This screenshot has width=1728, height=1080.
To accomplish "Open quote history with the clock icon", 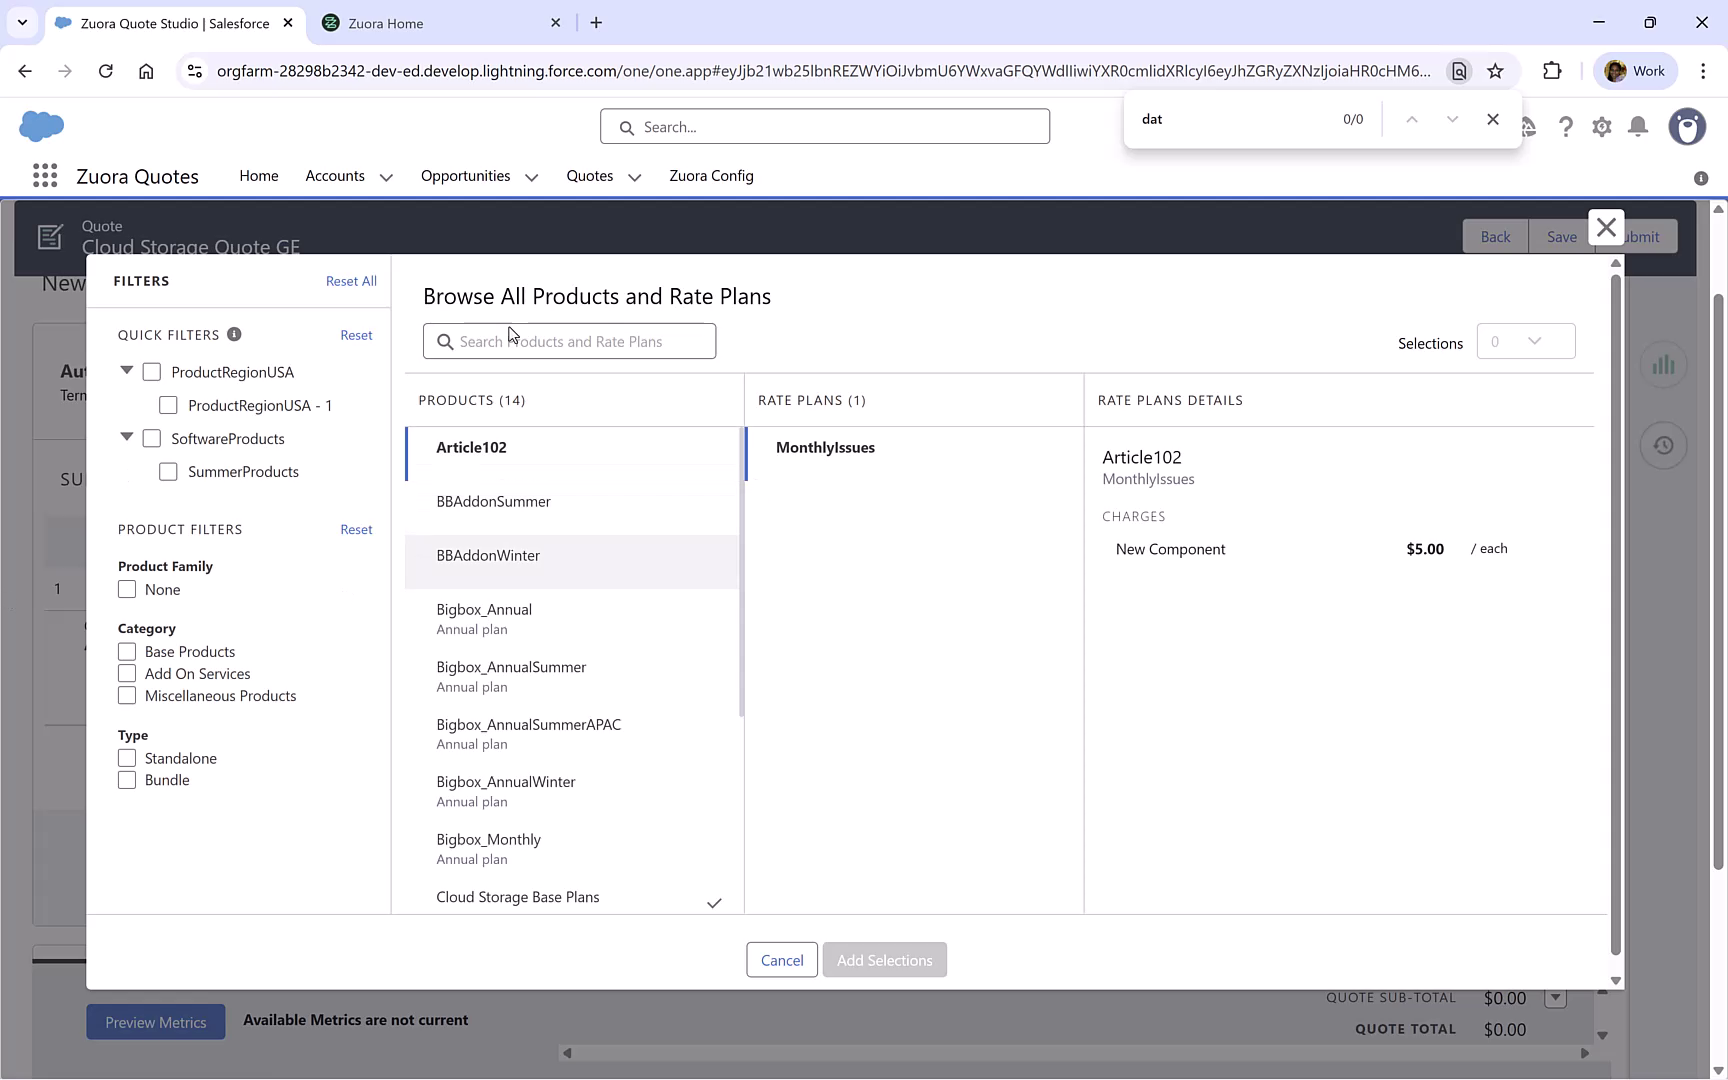I will click(x=1663, y=445).
